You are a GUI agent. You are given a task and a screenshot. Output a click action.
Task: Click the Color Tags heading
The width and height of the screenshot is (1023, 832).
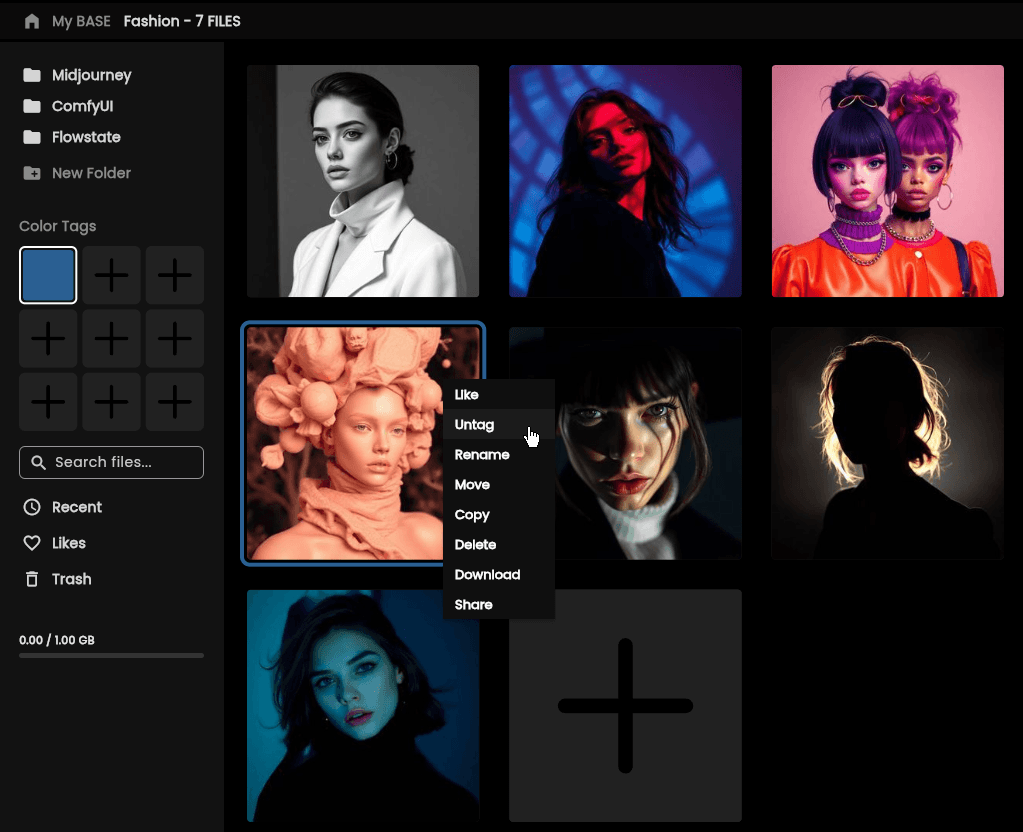coord(57,226)
